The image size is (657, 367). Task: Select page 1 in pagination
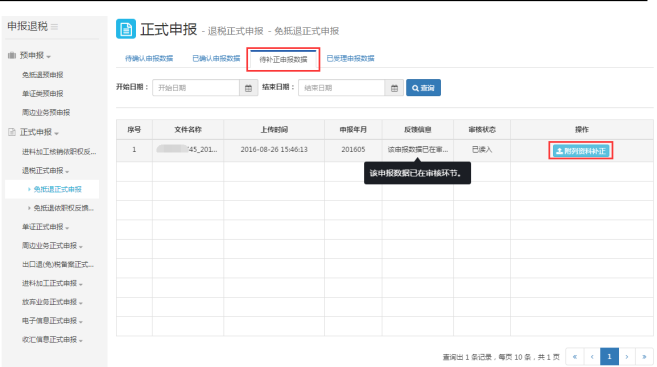tap(609, 357)
